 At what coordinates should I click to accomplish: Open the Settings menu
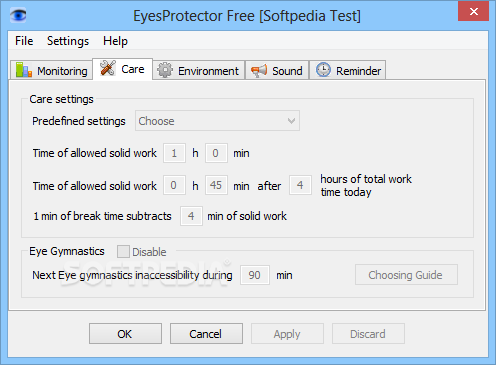click(68, 41)
